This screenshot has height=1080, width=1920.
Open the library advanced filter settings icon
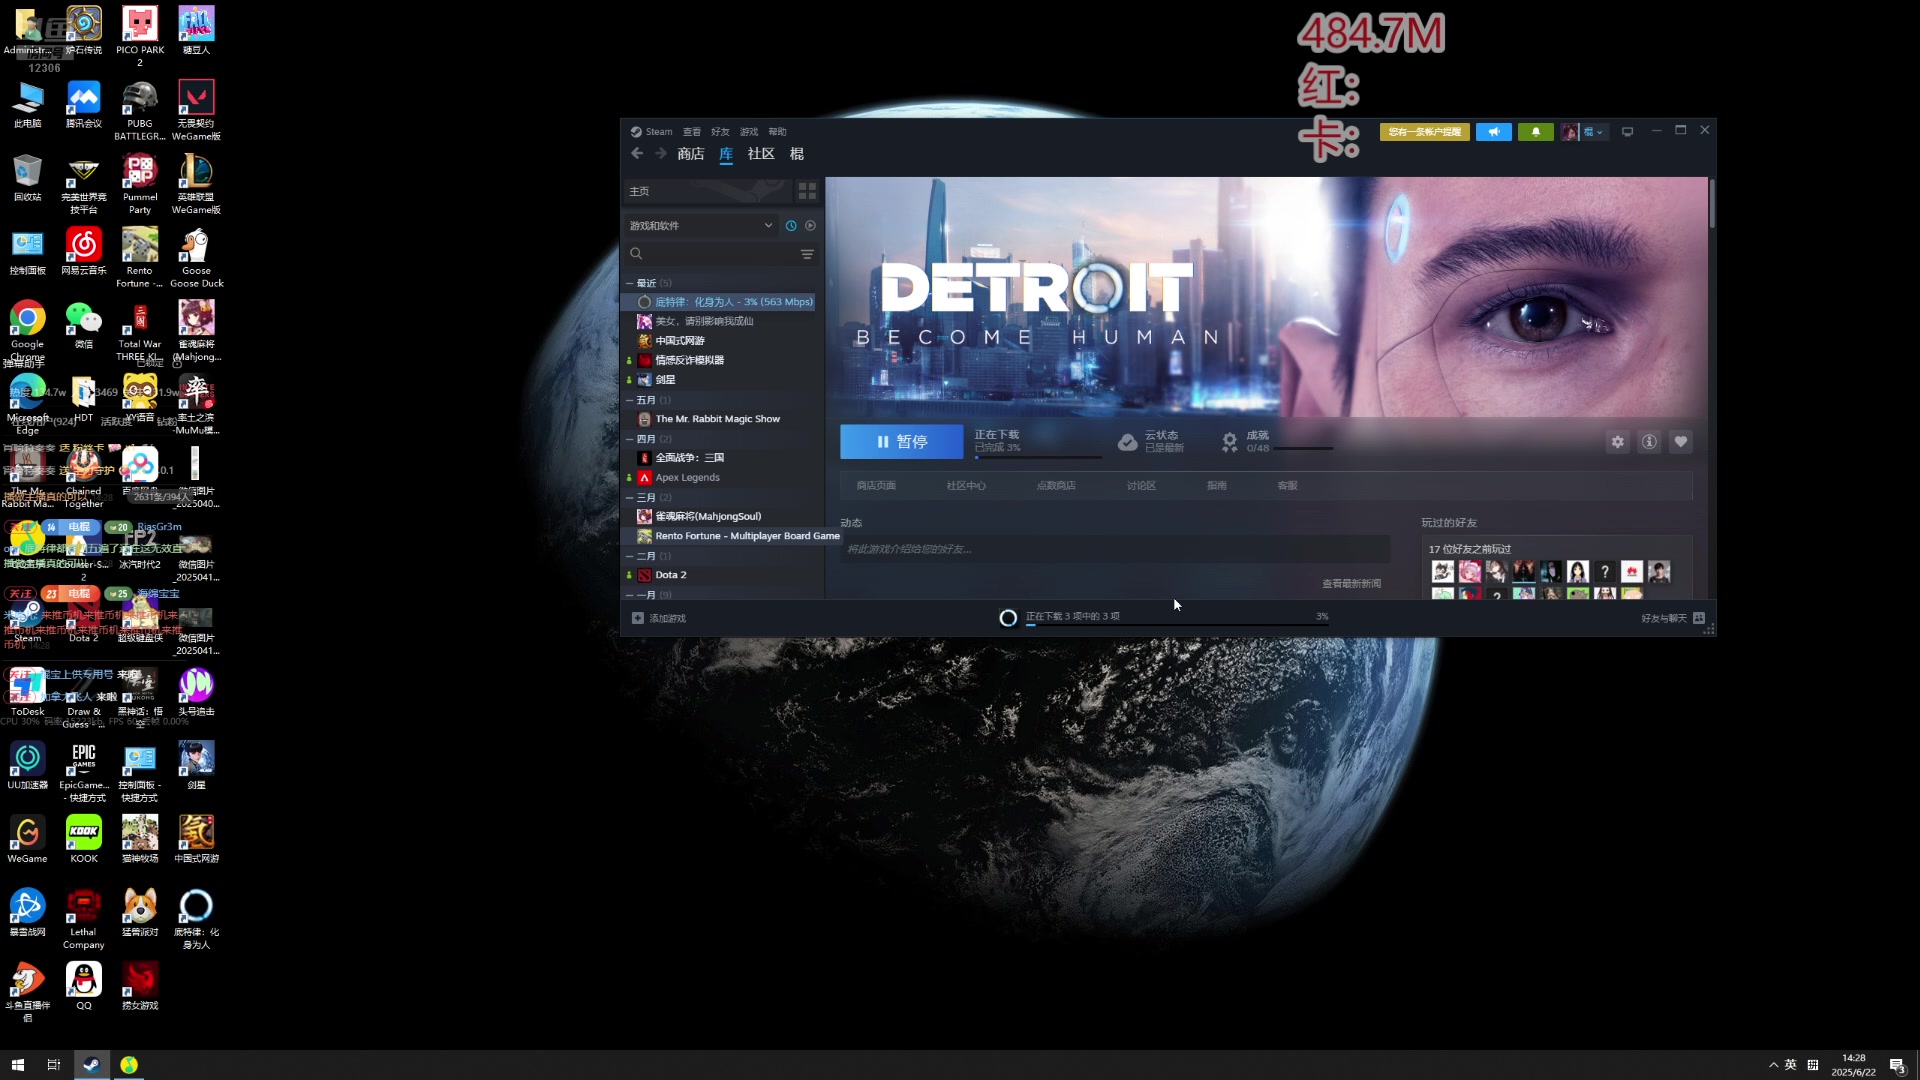pyautogui.click(x=807, y=254)
